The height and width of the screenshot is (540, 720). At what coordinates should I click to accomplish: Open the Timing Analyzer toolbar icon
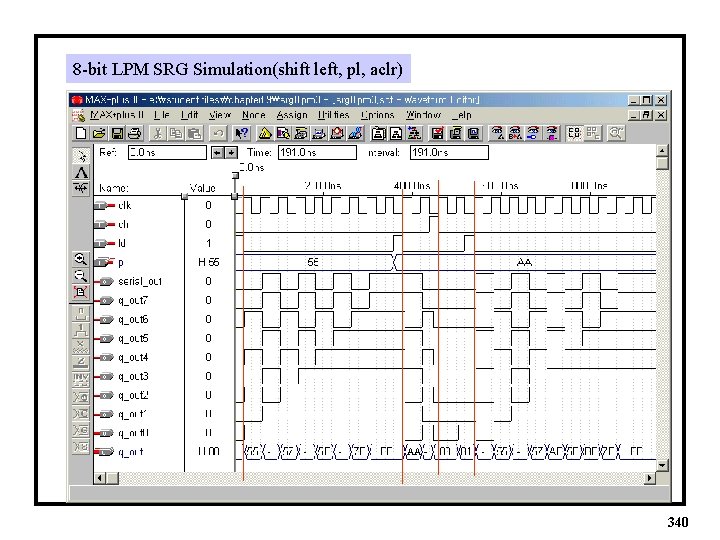pyautogui.click(x=337, y=133)
